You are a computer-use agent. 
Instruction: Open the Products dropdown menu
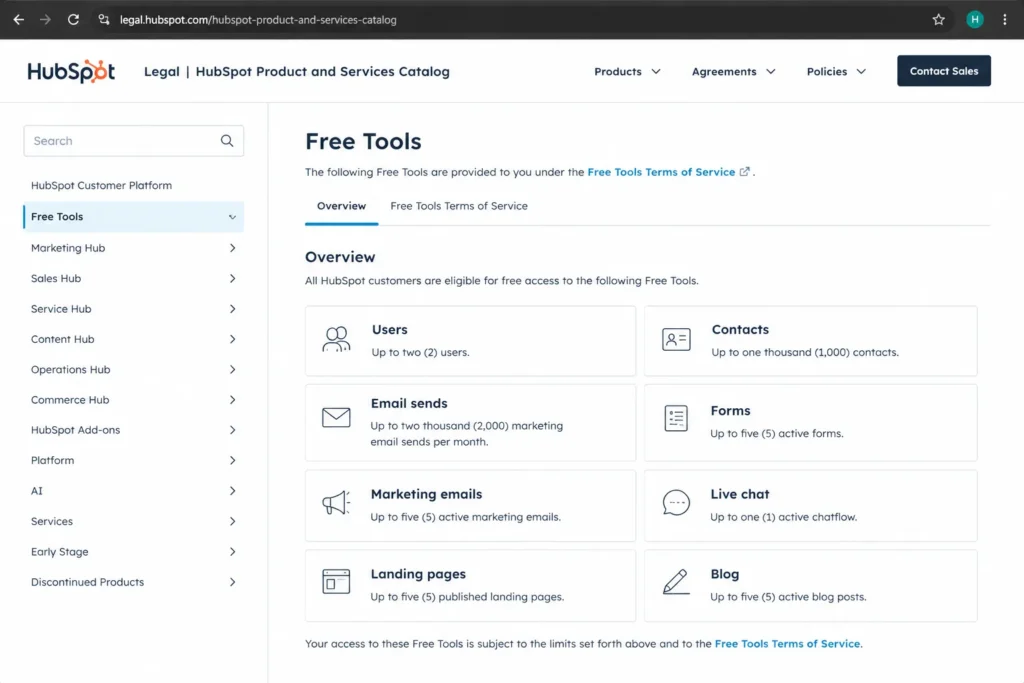point(627,71)
